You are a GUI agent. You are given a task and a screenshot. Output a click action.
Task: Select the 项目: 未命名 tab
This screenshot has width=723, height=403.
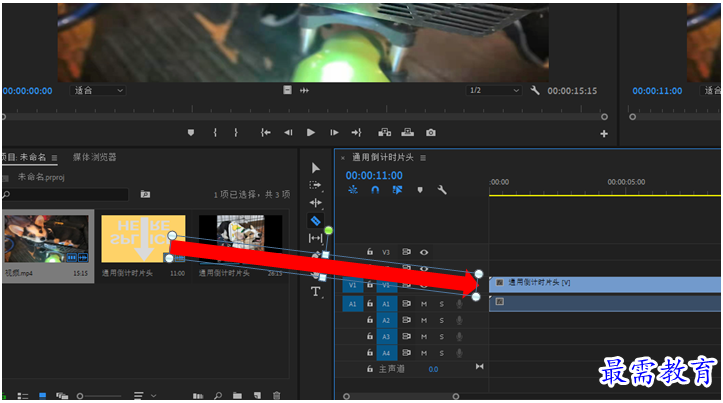point(24,157)
